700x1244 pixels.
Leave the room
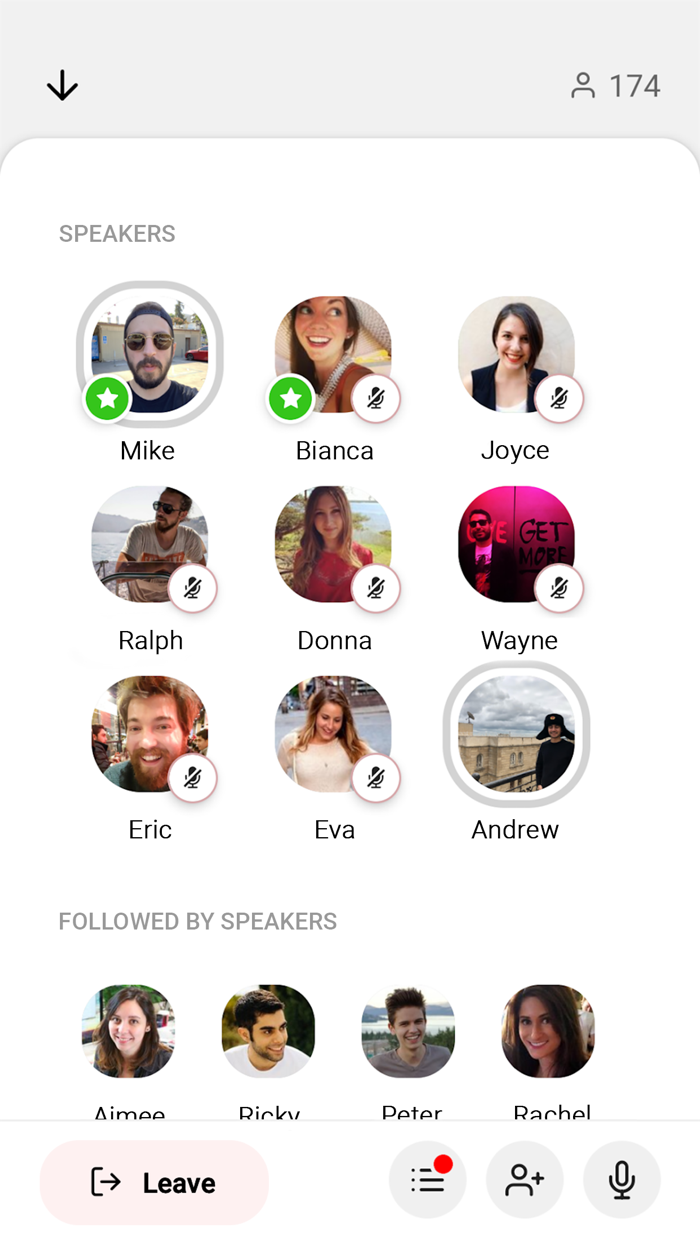pyautogui.click(x=154, y=1182)
